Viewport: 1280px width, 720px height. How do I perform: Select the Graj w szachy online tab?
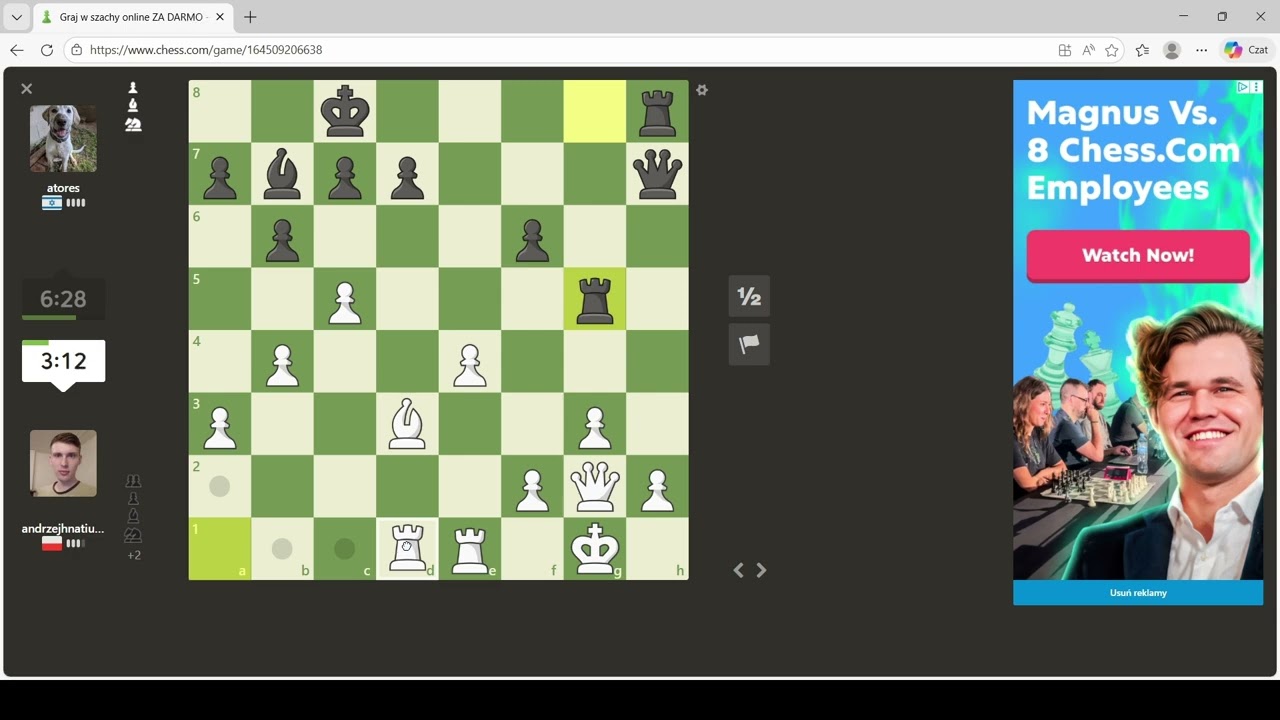(130, 17)
